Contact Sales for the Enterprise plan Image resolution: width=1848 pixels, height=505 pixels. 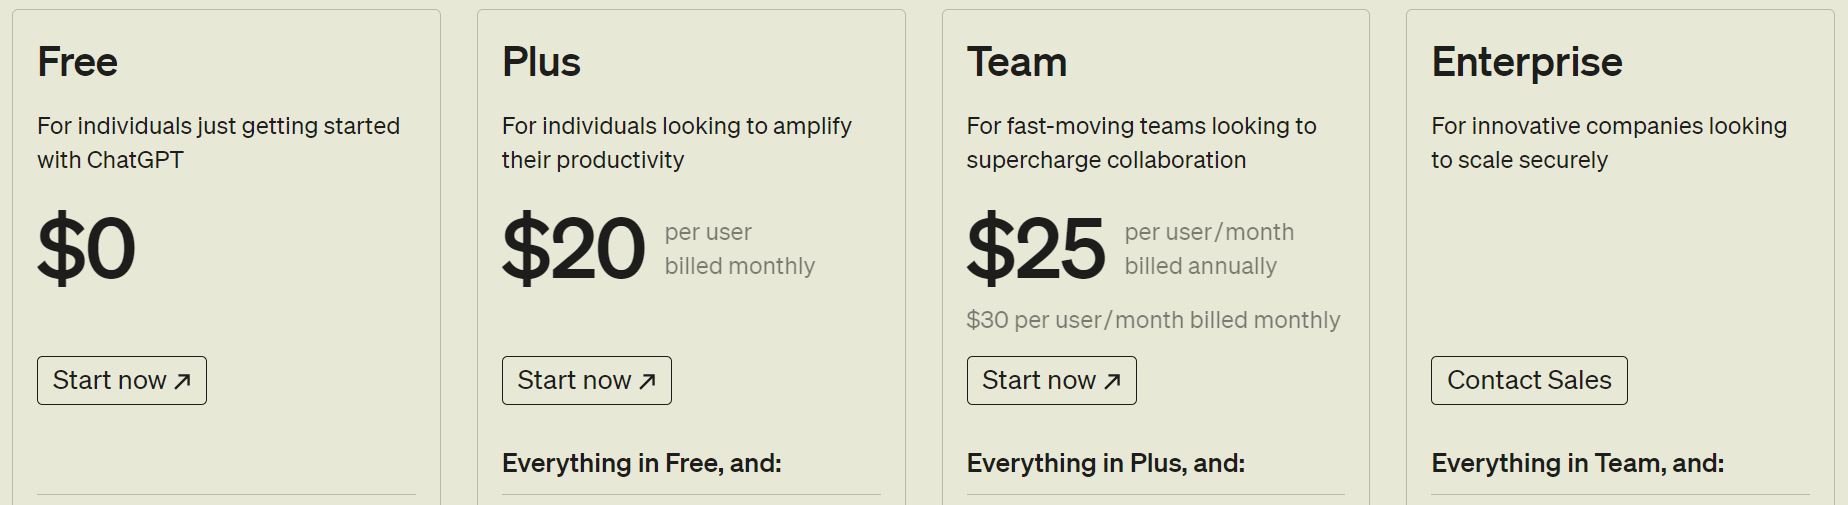click(1529, 381)
